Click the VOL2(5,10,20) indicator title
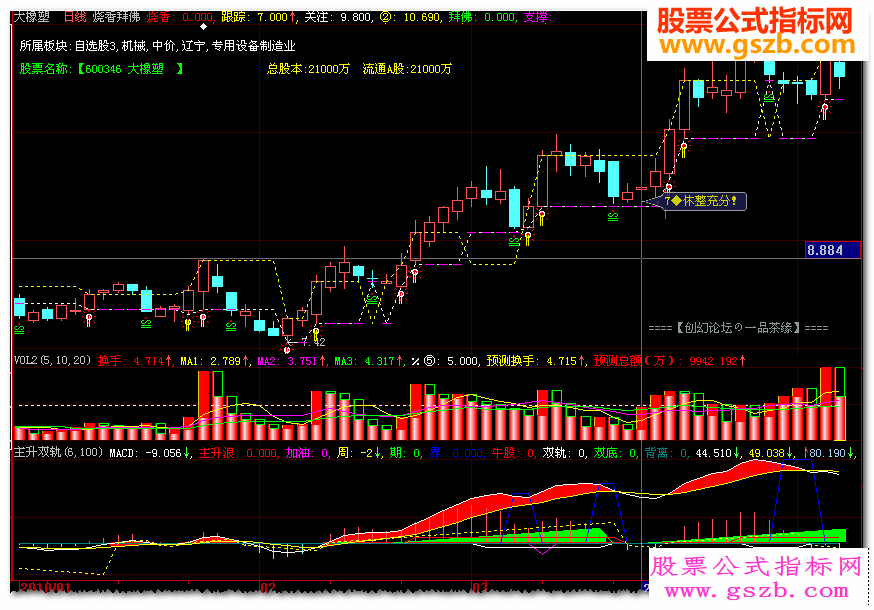This screenshot has width=874, height=610. 52,360
